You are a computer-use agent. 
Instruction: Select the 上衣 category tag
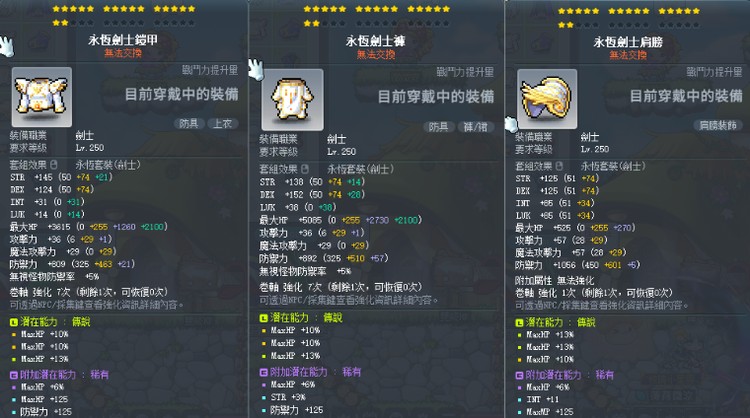point(222,124)
